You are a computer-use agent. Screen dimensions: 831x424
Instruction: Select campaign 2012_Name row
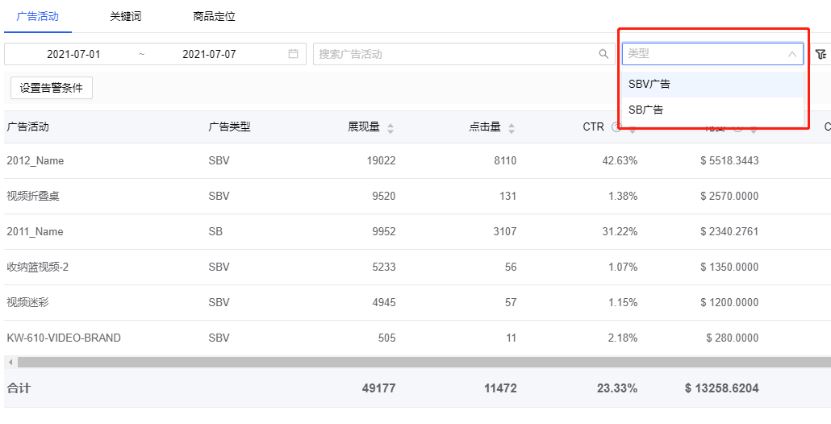(418, 161)
